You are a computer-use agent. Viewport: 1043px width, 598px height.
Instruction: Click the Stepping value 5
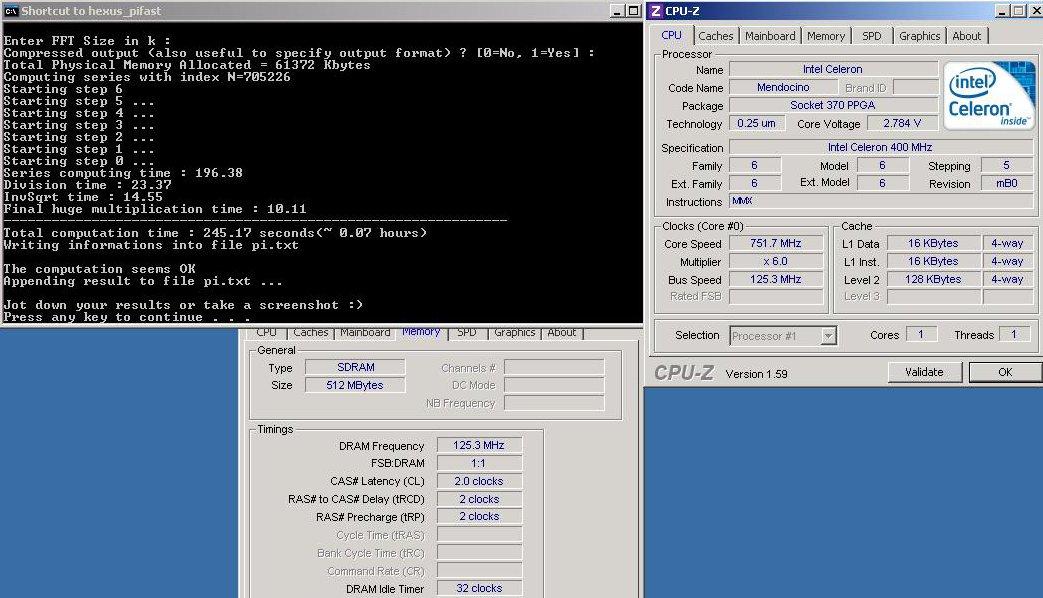pyautogui.click(x=1006, y=165)
